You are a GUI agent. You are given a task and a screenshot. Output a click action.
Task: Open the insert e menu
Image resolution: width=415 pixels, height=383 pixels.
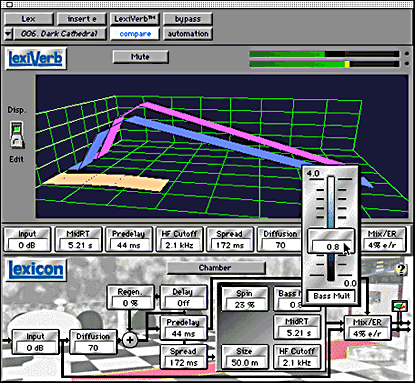click(82, 19)
